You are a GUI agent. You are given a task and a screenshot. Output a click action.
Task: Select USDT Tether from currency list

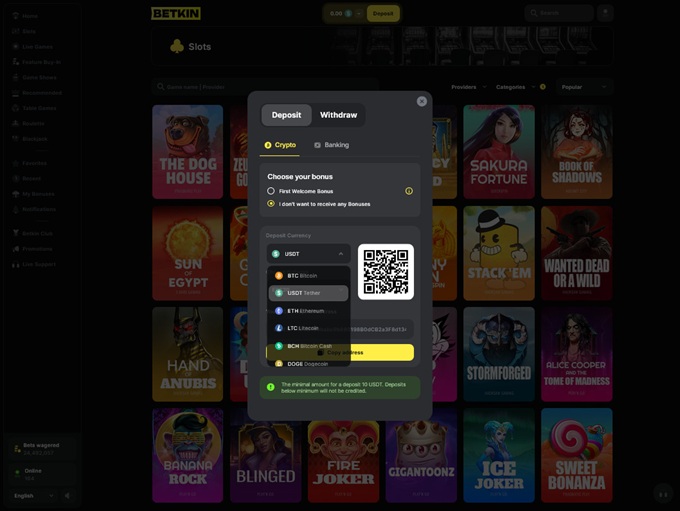(x=308, y=293)
